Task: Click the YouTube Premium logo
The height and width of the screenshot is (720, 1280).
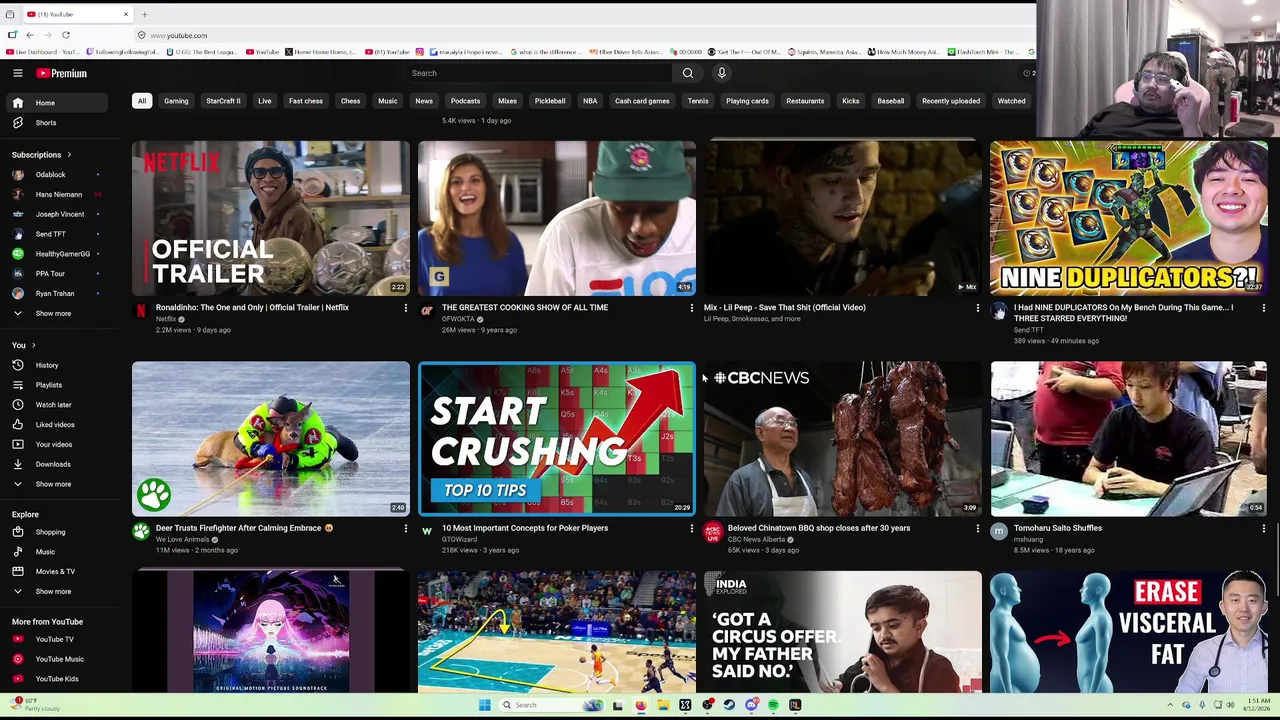Action: coord(62,73)
